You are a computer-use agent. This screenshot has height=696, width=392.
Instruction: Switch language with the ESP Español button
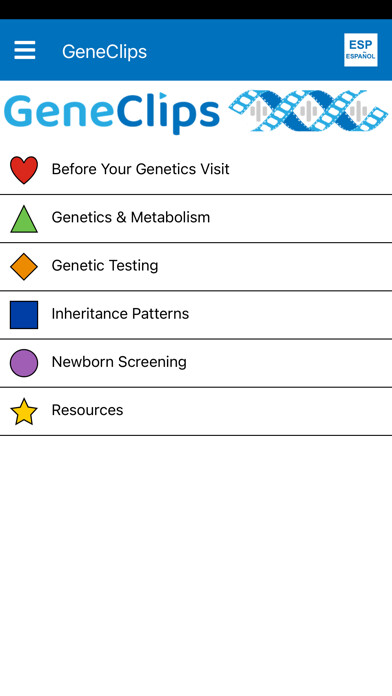coord(360,50)
